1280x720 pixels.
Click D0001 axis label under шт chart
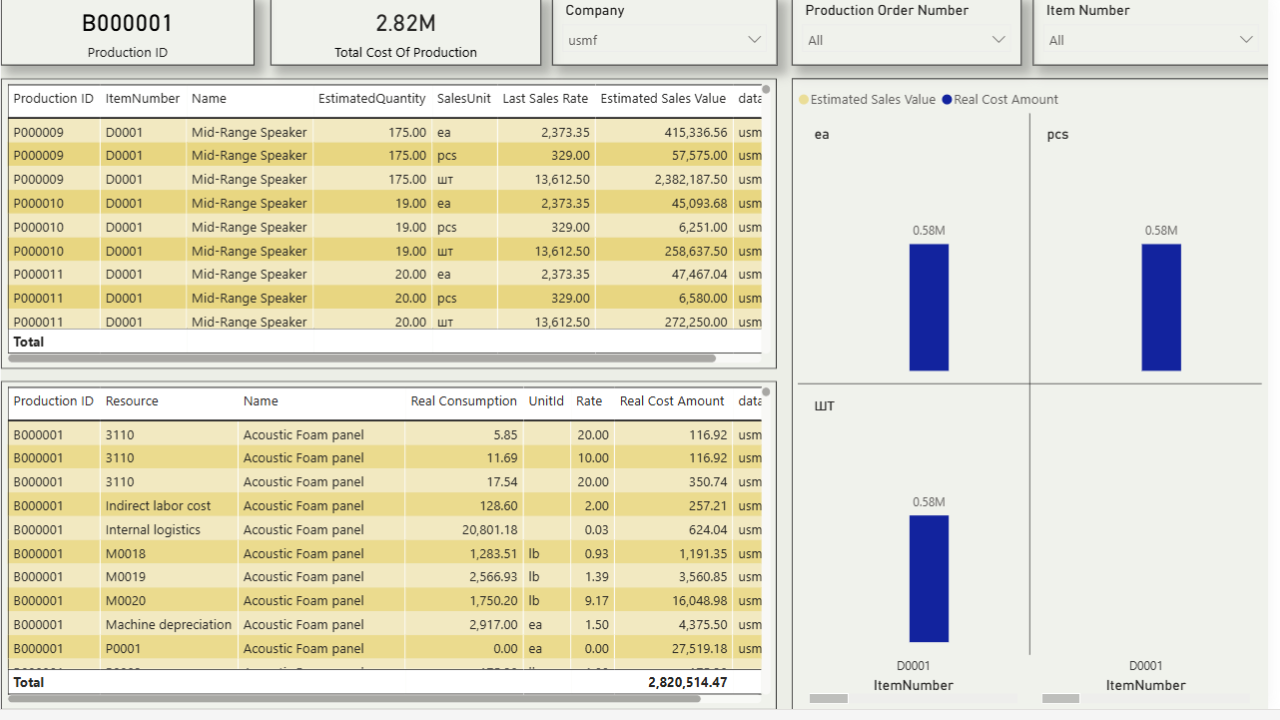point(913,666)
